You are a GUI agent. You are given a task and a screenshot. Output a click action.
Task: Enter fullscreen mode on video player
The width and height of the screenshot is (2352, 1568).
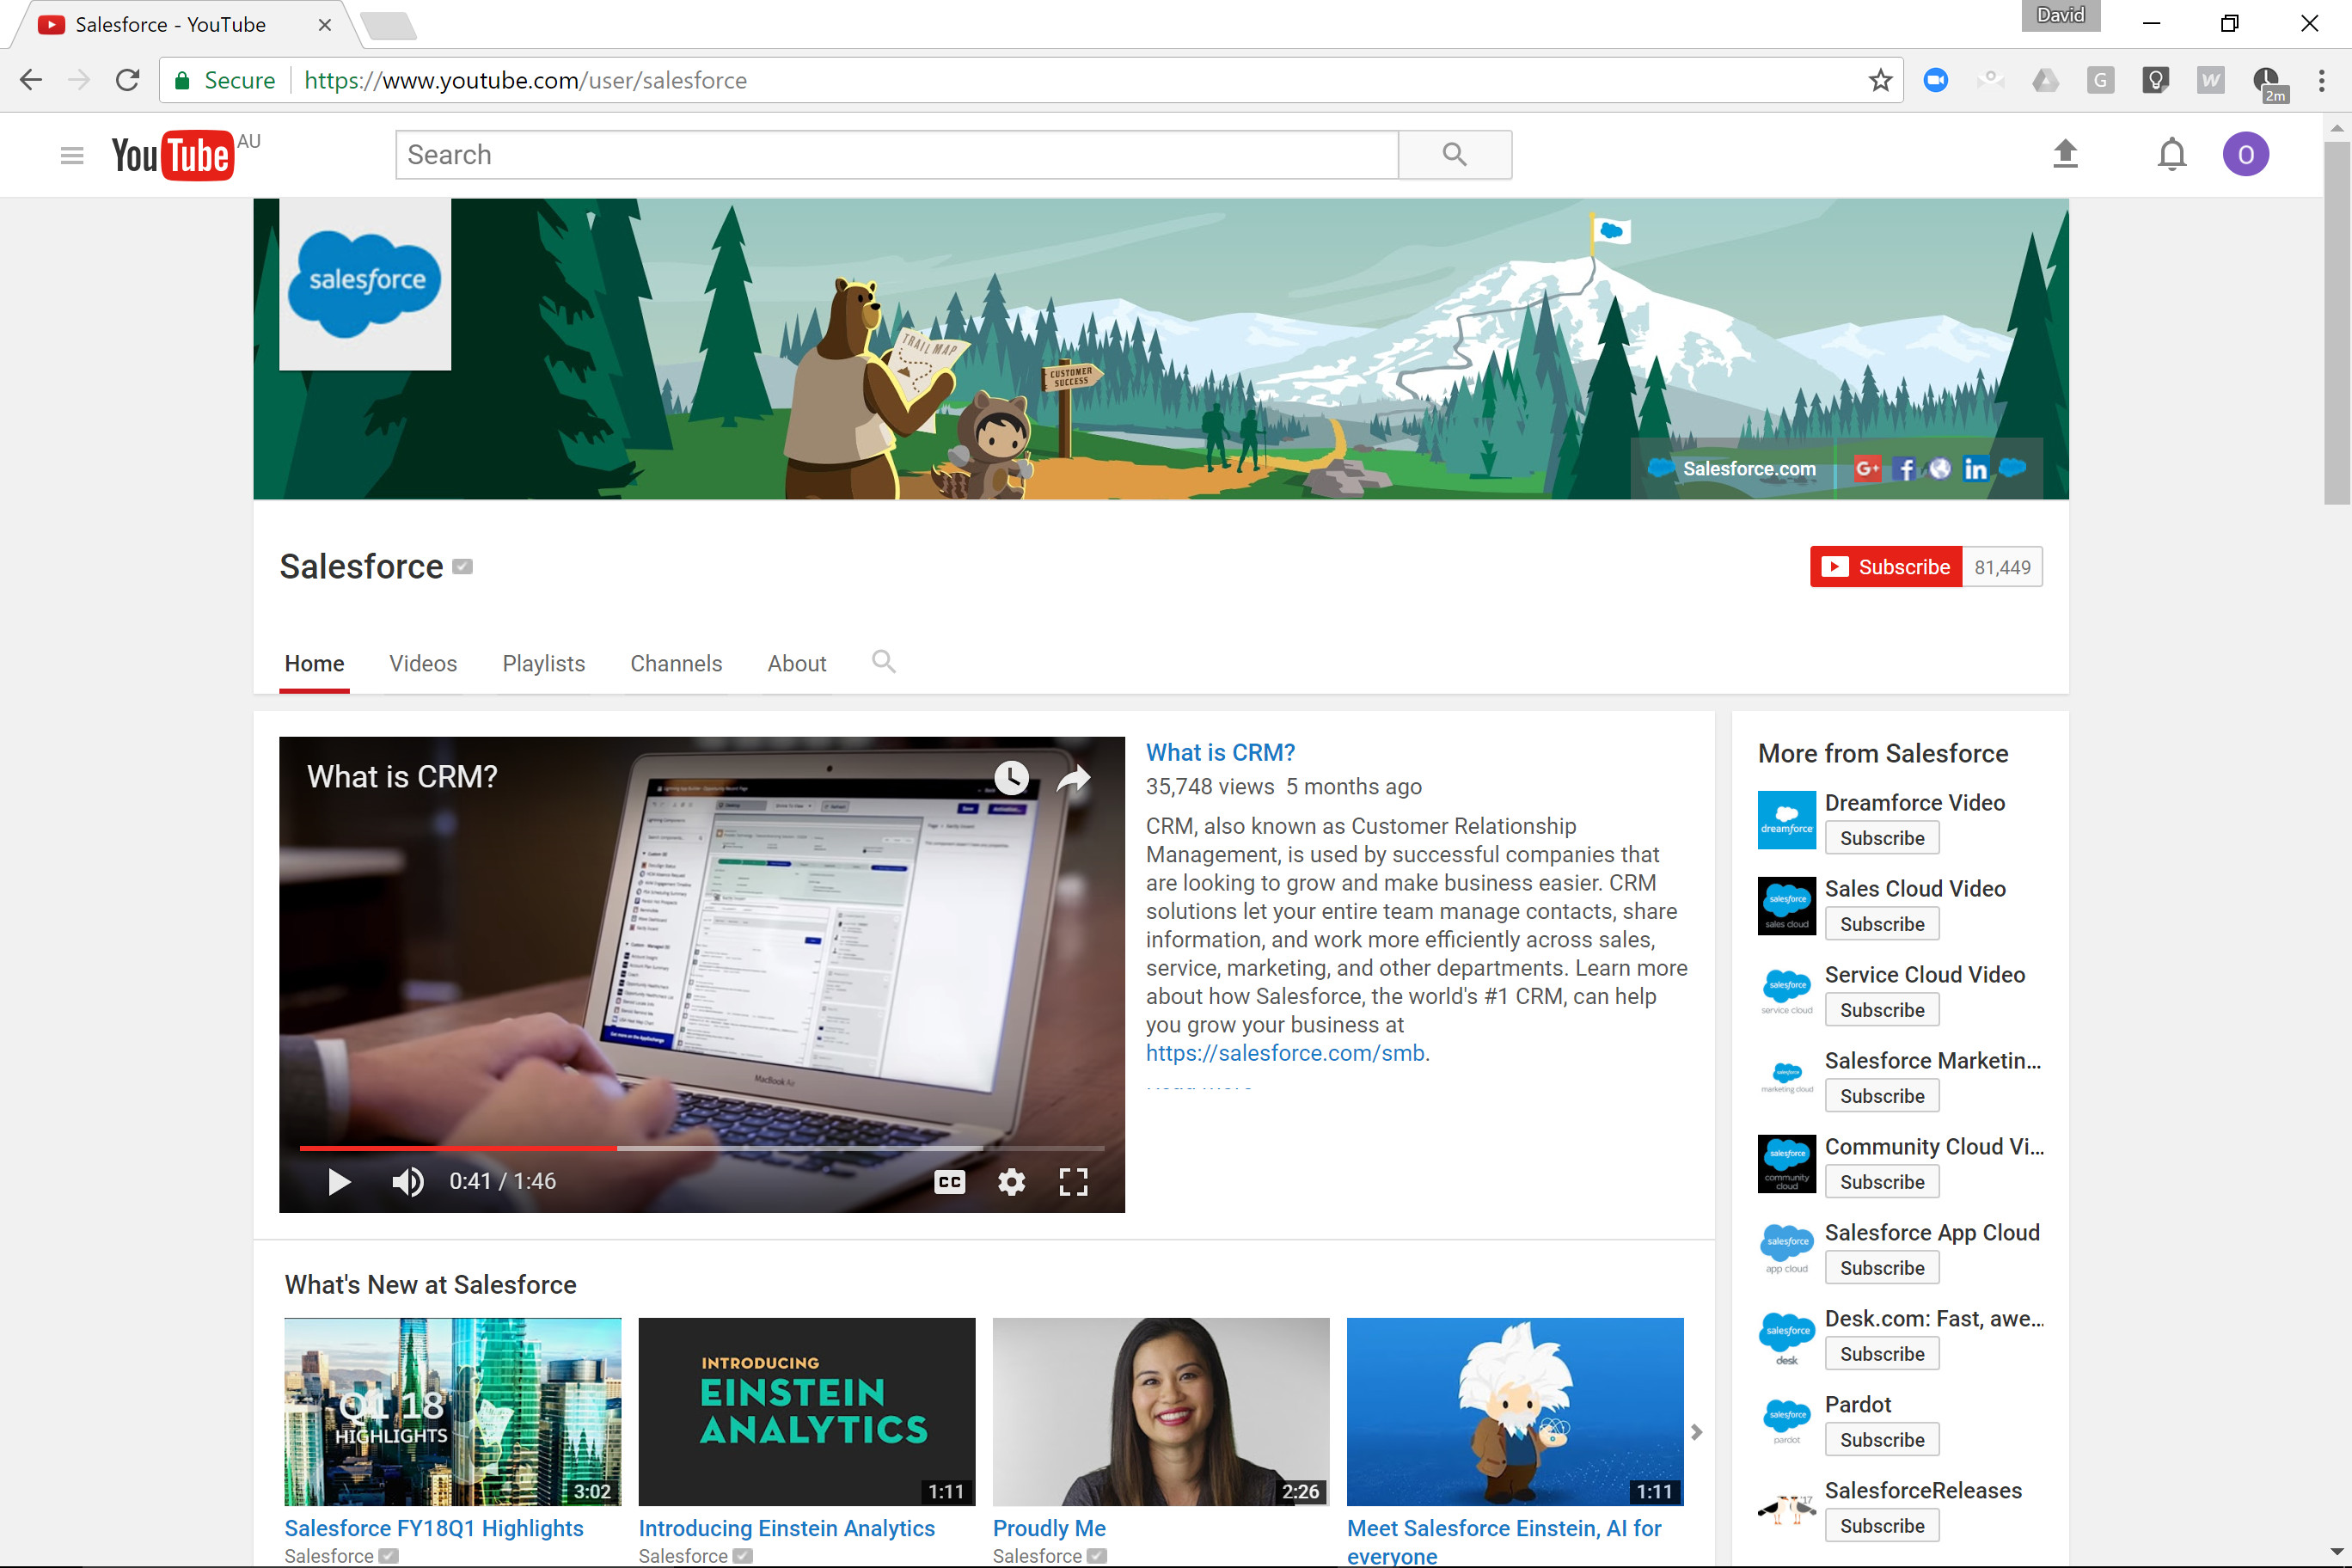tap(1073, 1182)
